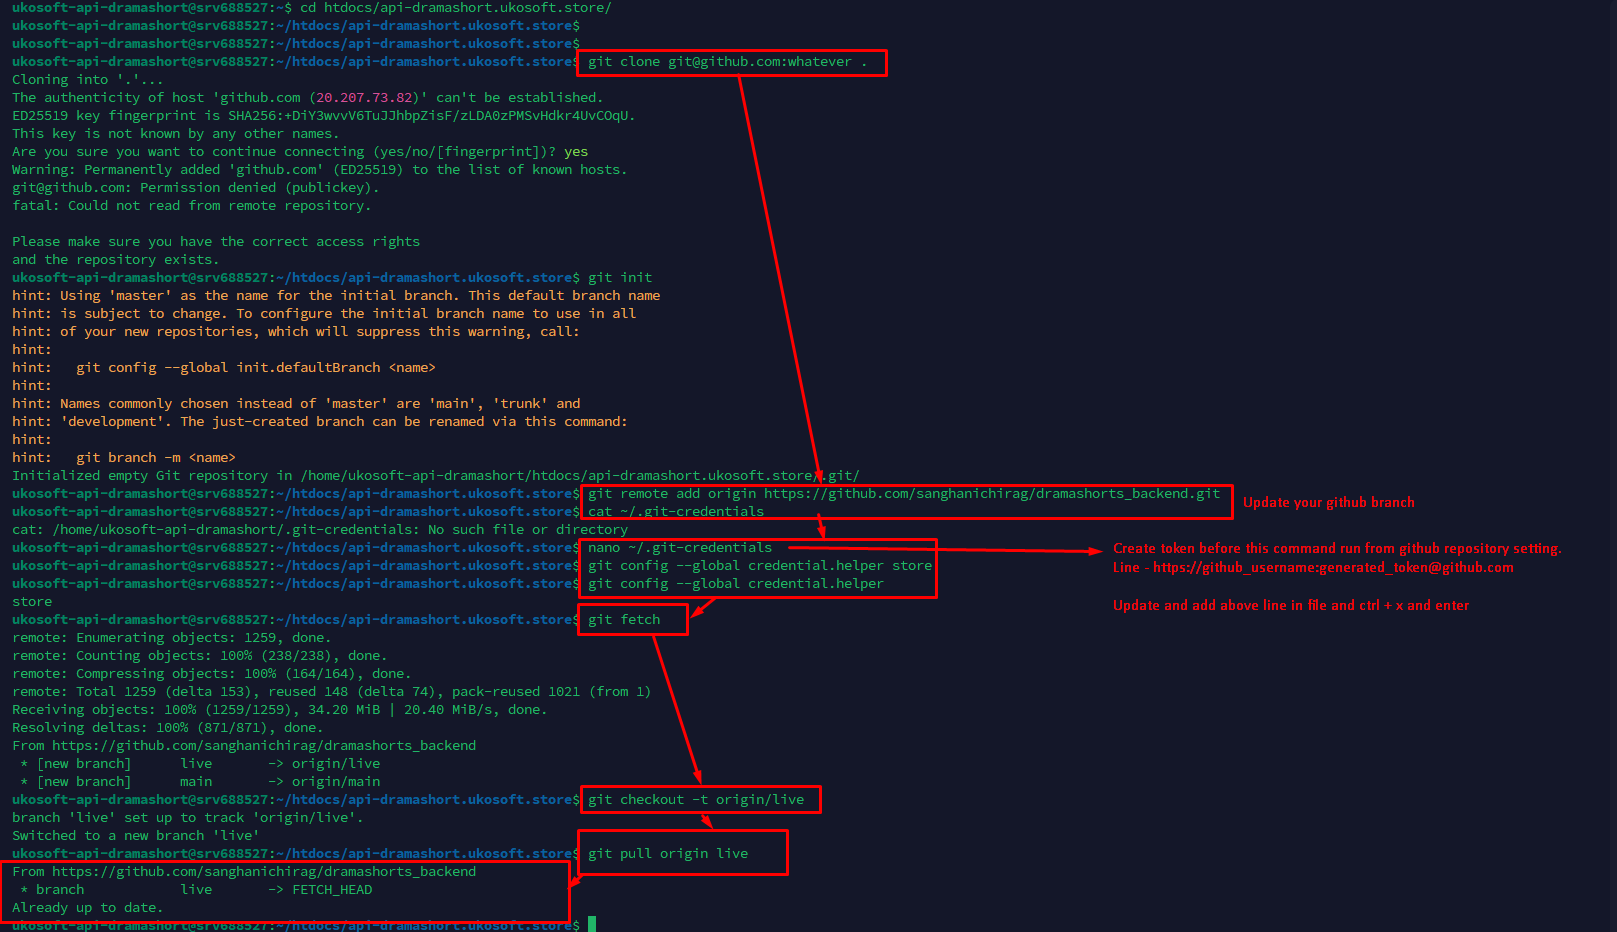Click the 'nano ~/.git-credentials' command
1617x932 pixels.
click(680, 548)
